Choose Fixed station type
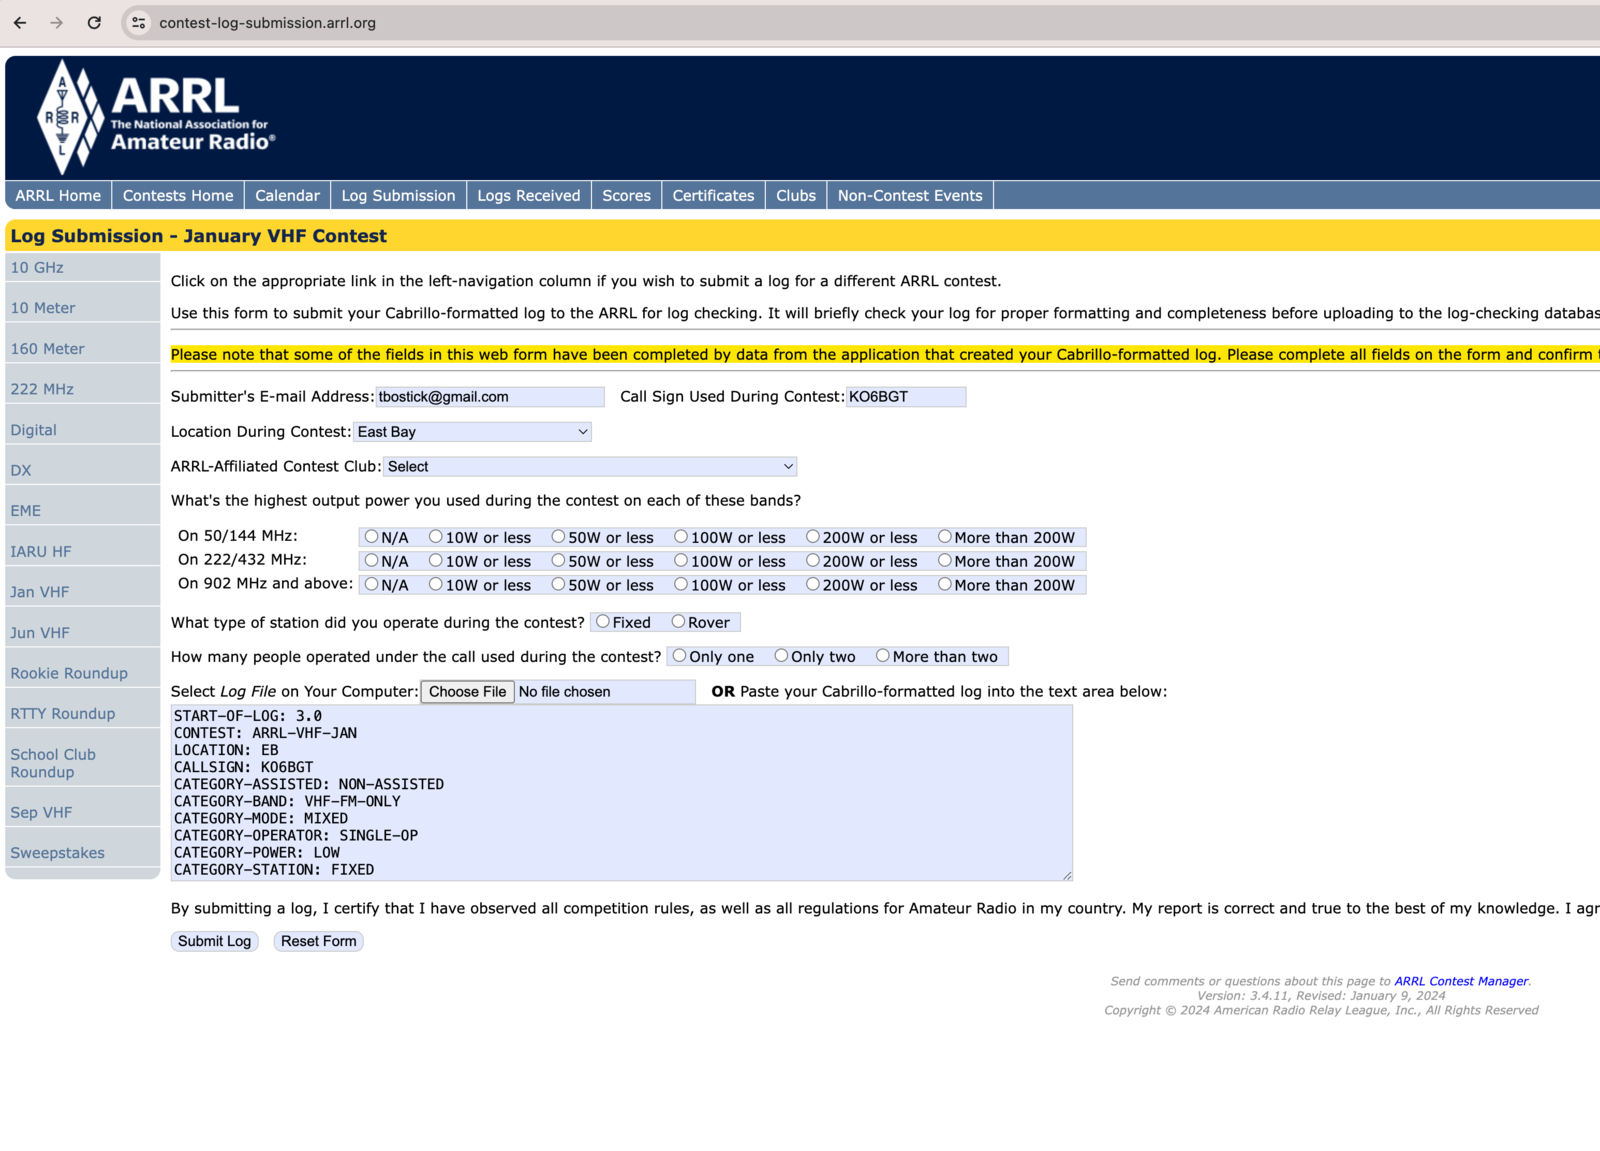The width and height of the screenshot is (1600, 1151). [603, 621]
